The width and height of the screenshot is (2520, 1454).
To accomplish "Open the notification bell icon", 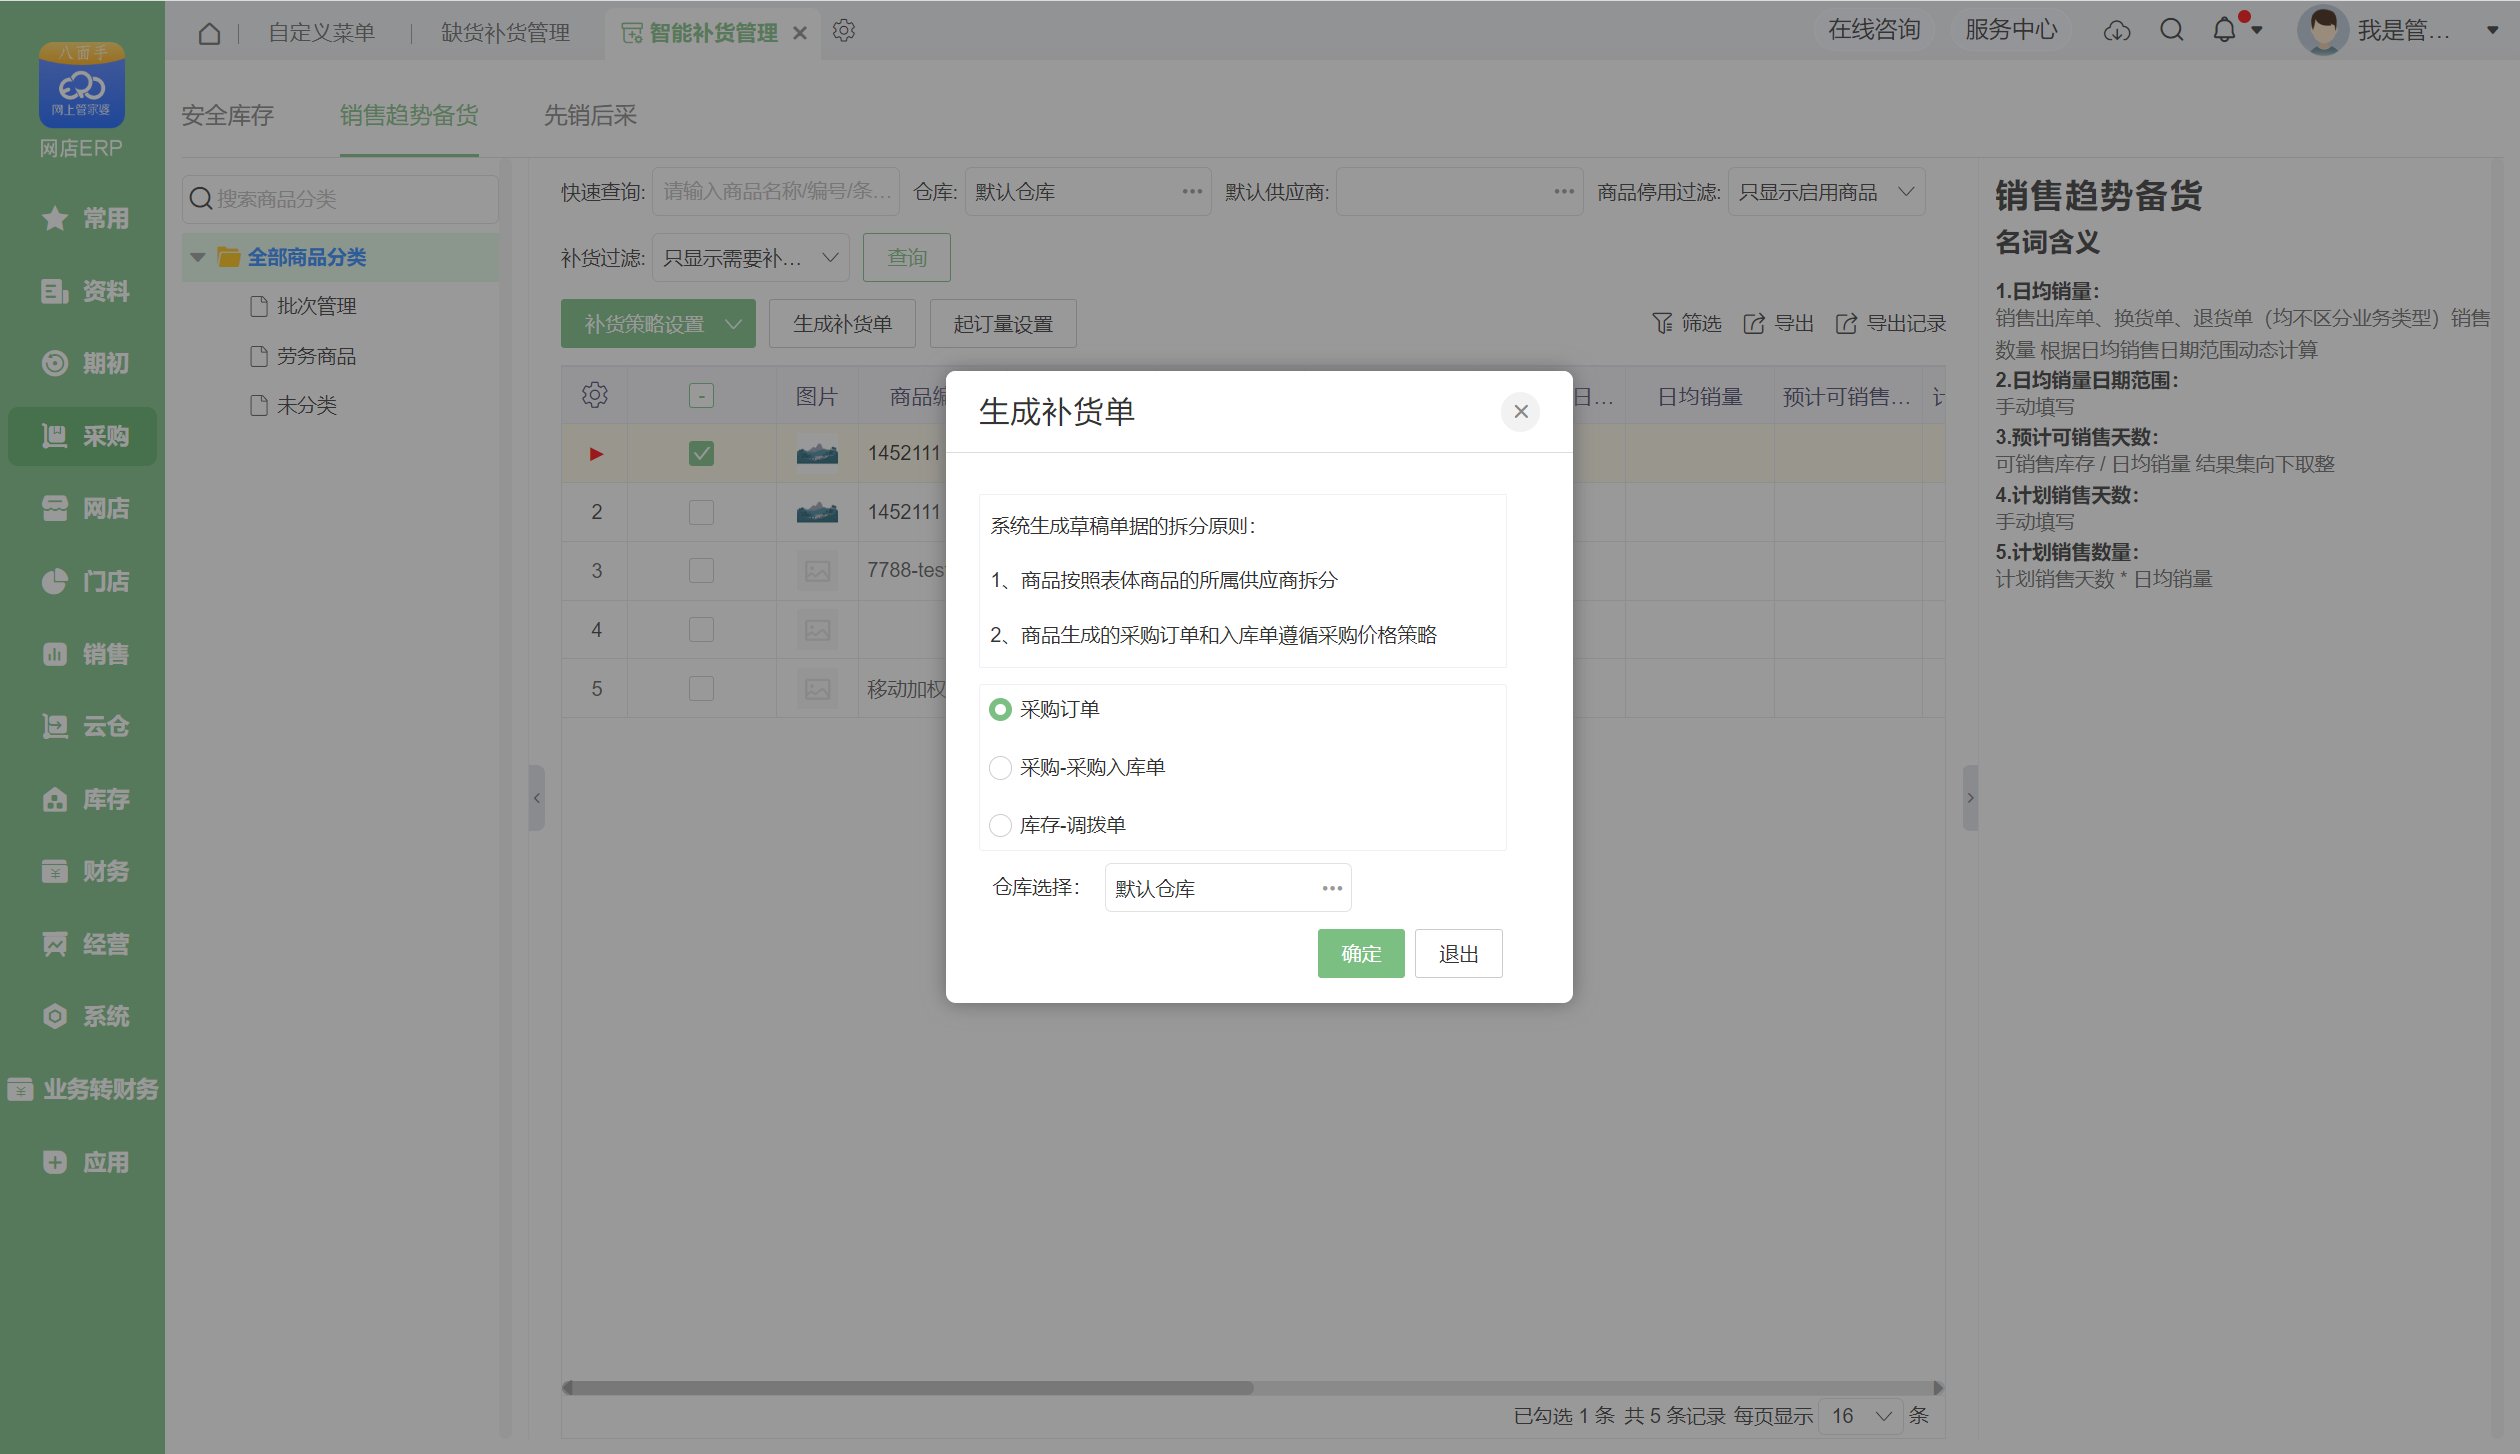I will point(2224,30).
